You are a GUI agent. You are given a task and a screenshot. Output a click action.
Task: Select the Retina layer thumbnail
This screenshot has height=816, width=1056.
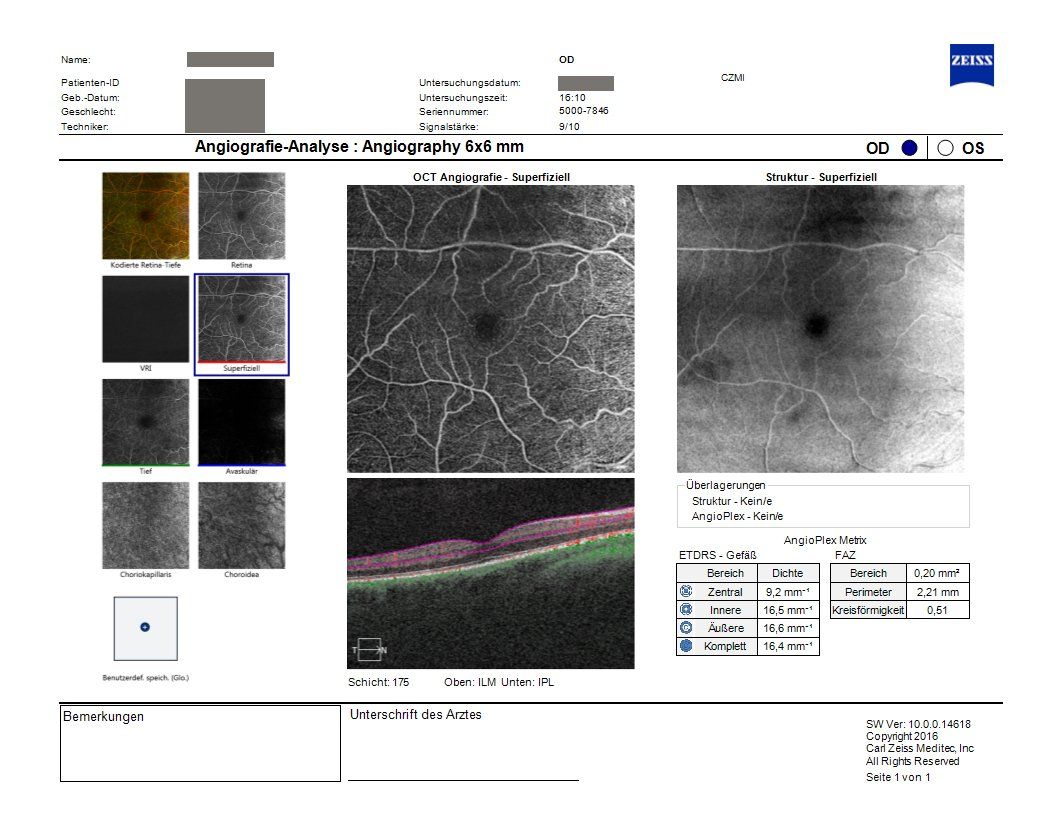pos(241,216)
